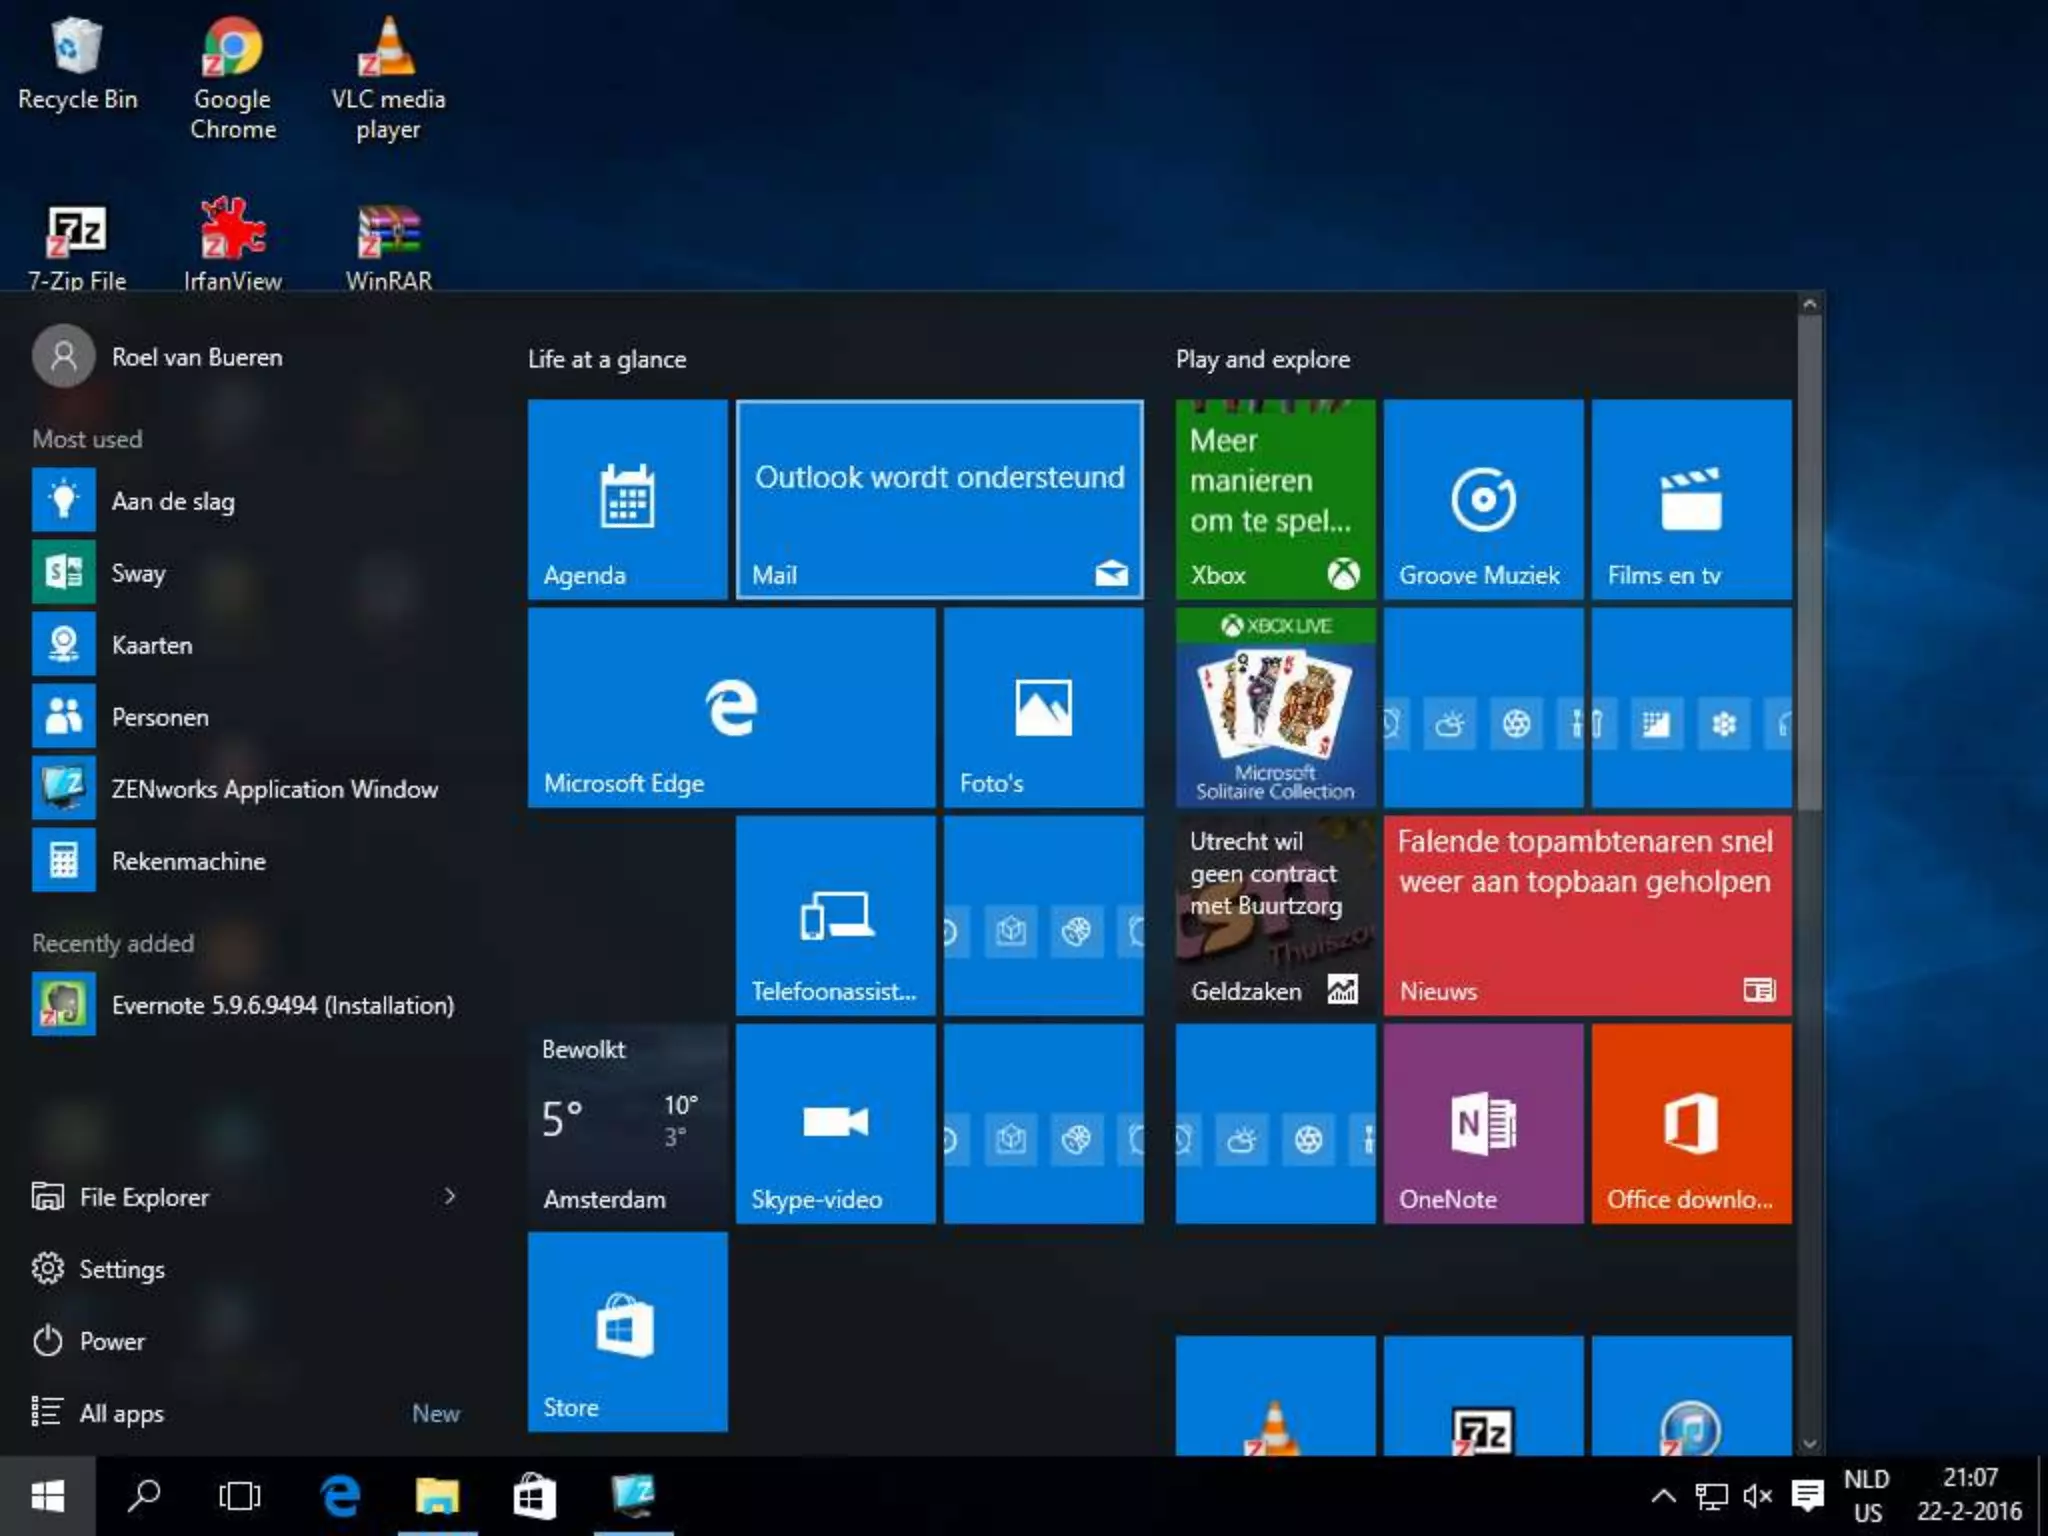Open Power options in Start menu
The image size is (2048, 1536).
(x=90, y=1339)
